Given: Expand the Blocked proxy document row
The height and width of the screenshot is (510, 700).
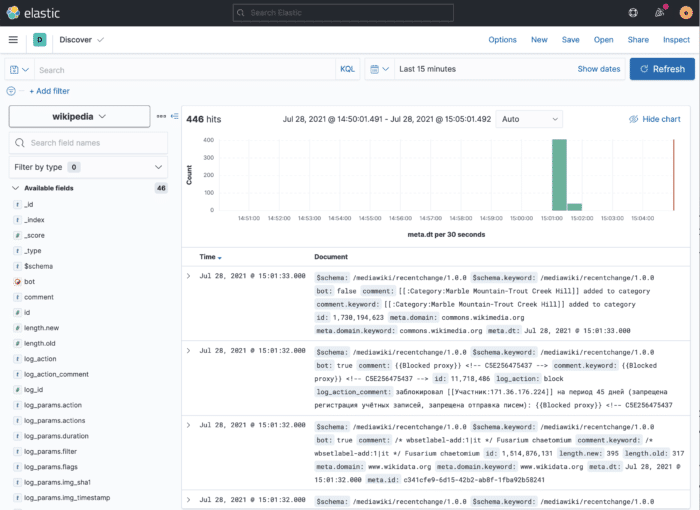Looking at the screenshot, I should (188, 351).
